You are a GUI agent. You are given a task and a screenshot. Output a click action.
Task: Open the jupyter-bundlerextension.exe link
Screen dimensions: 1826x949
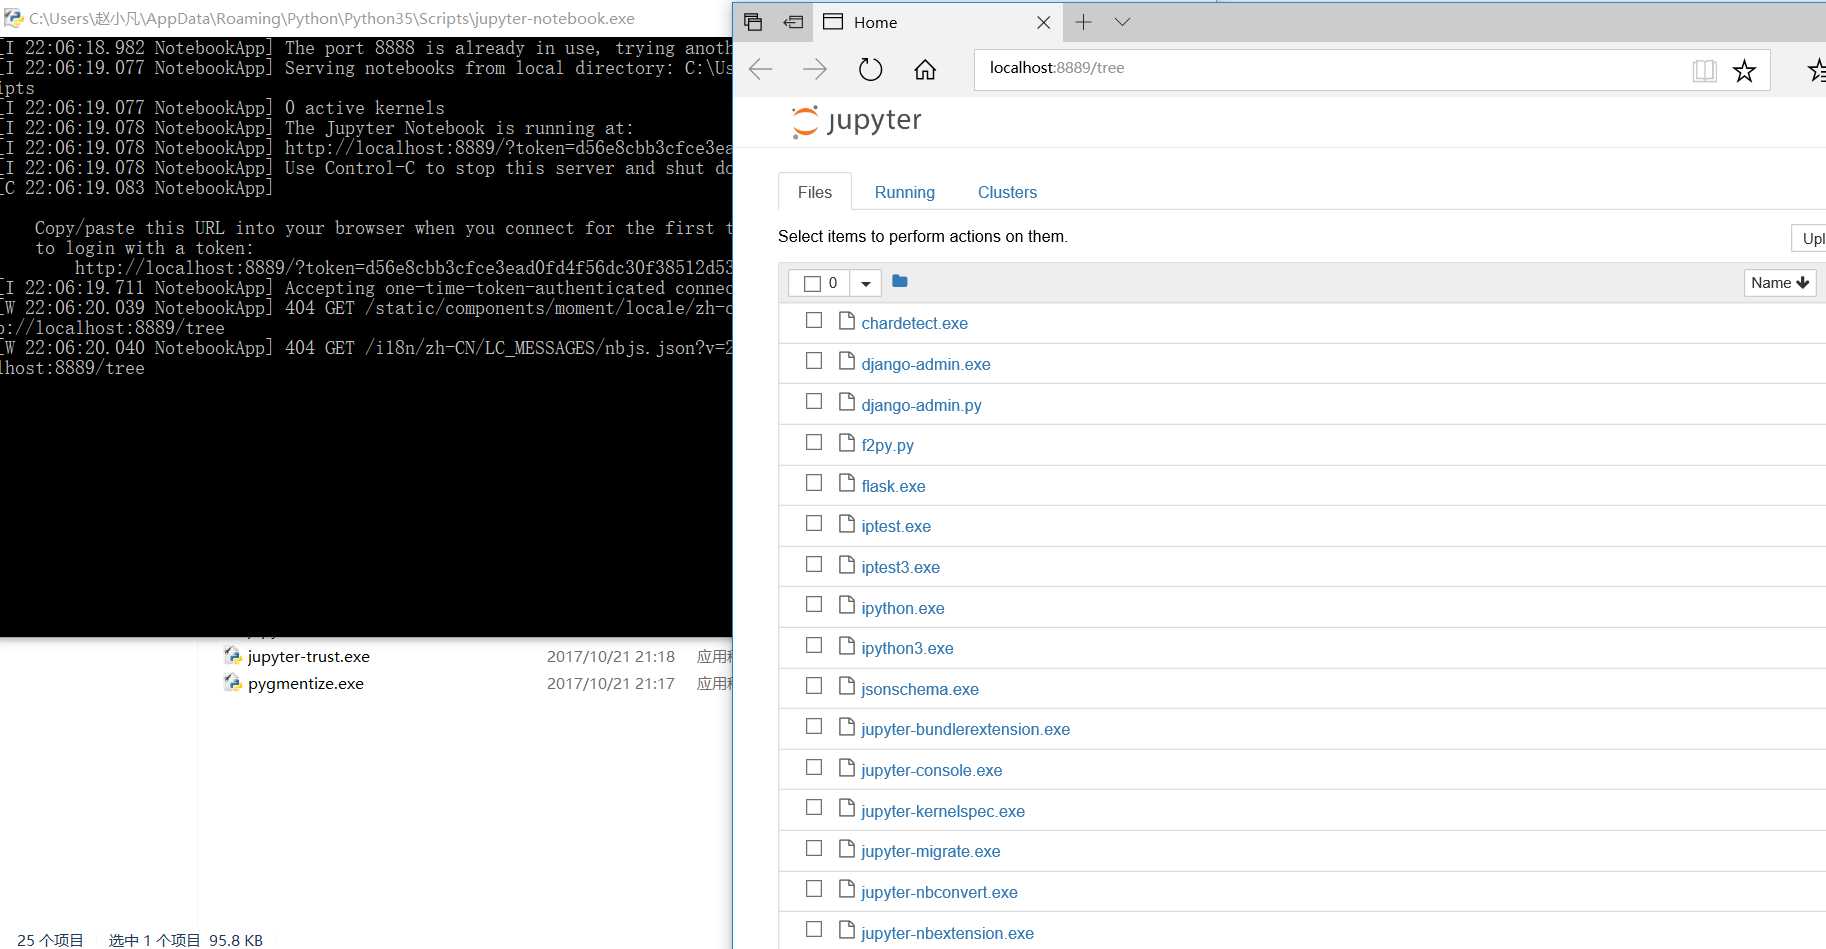tap(965, 729)
